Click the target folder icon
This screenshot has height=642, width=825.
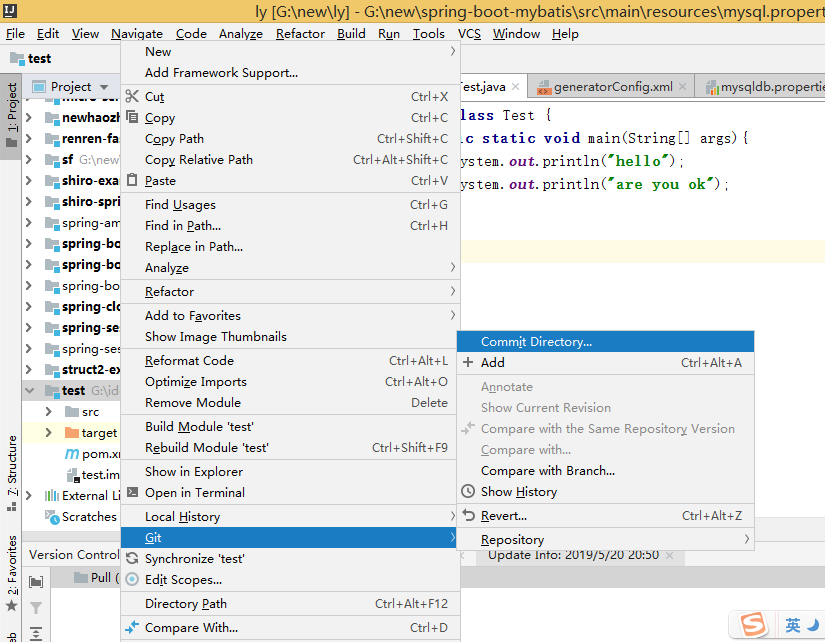pyautogui.click(x=72, y=433)
